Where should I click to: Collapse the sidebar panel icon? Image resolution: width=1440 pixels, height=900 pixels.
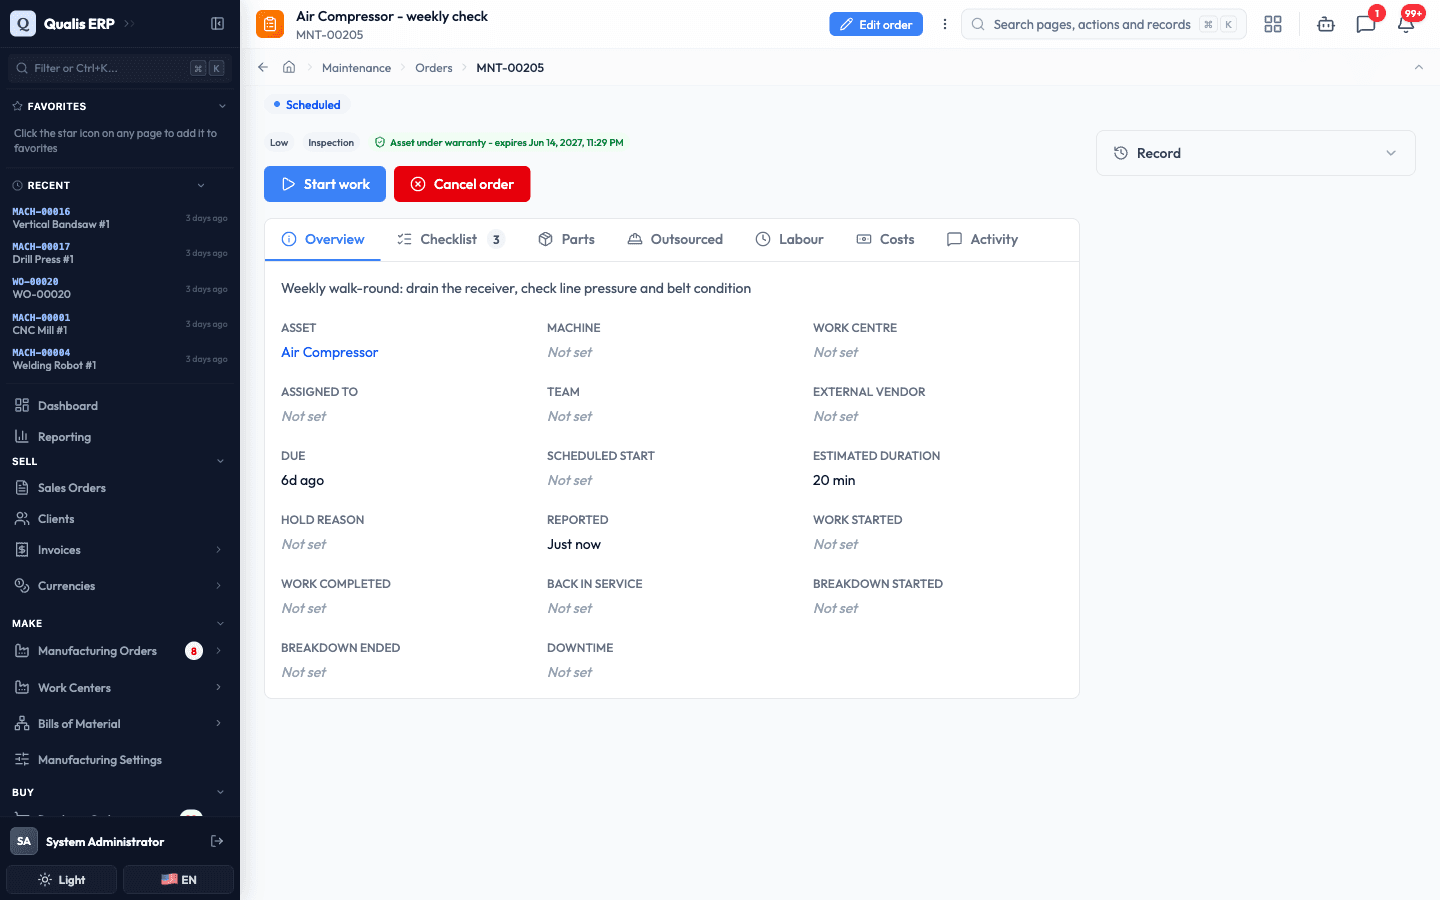click(x=217, y=23)
